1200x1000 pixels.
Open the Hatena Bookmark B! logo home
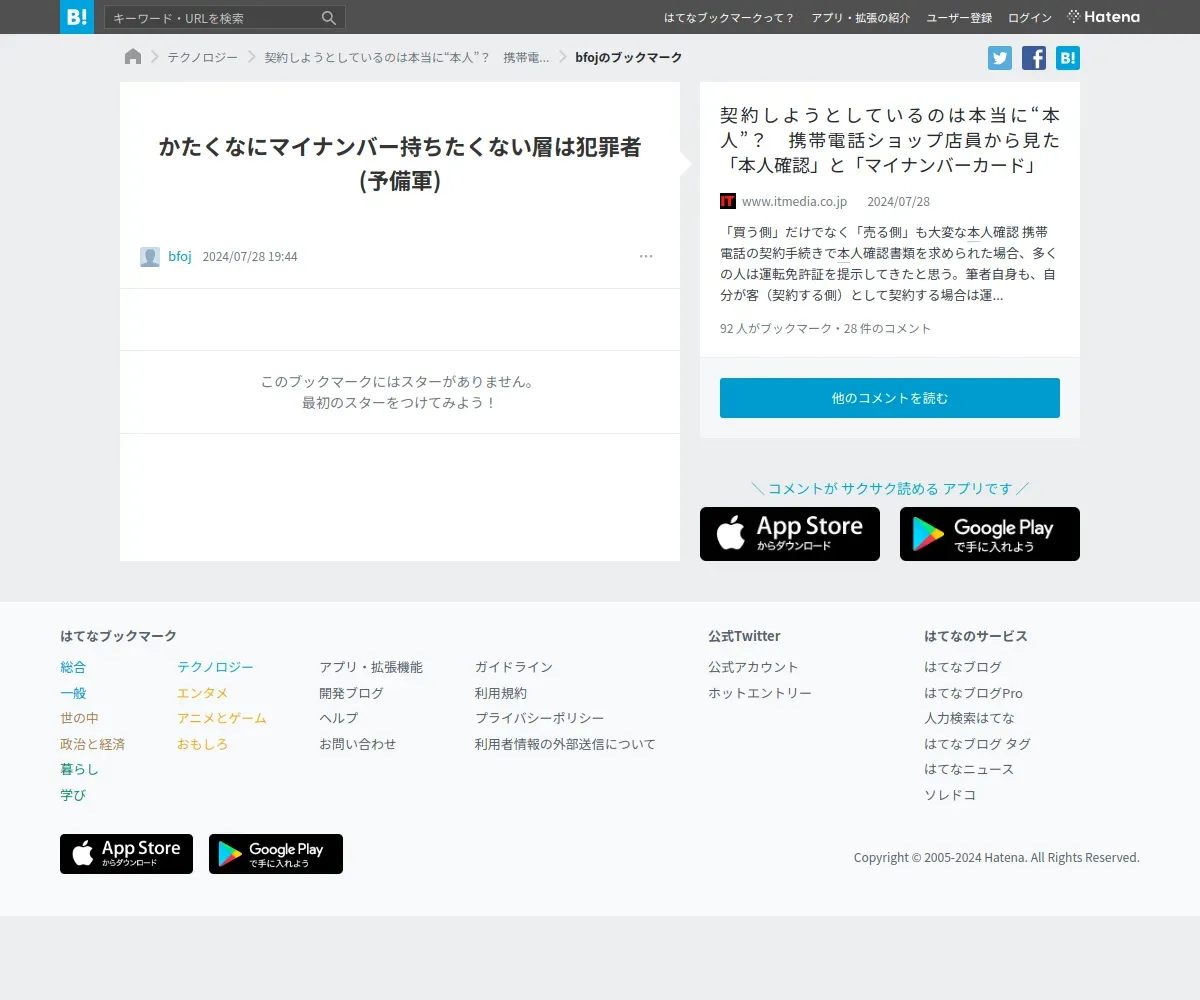pyautogui.click(x=77, y=17)
